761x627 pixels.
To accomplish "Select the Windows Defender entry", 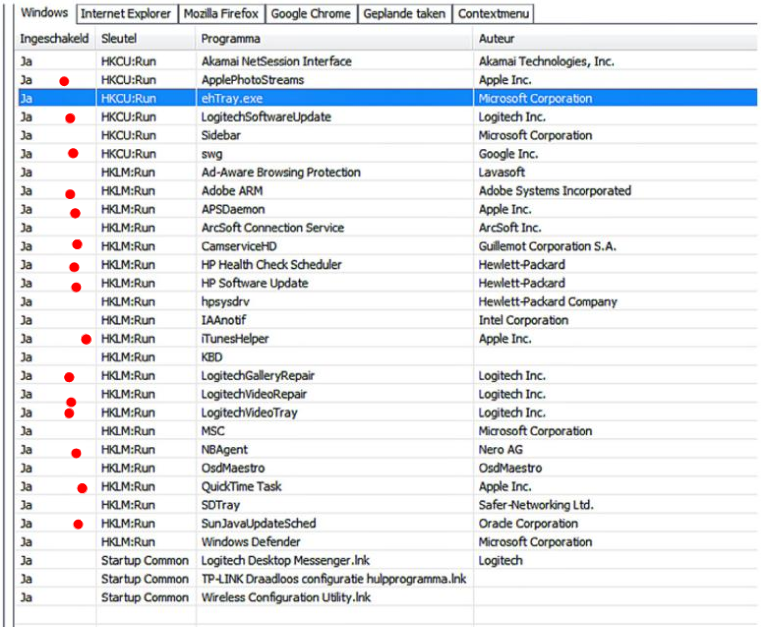I will (x=388, y=542).
